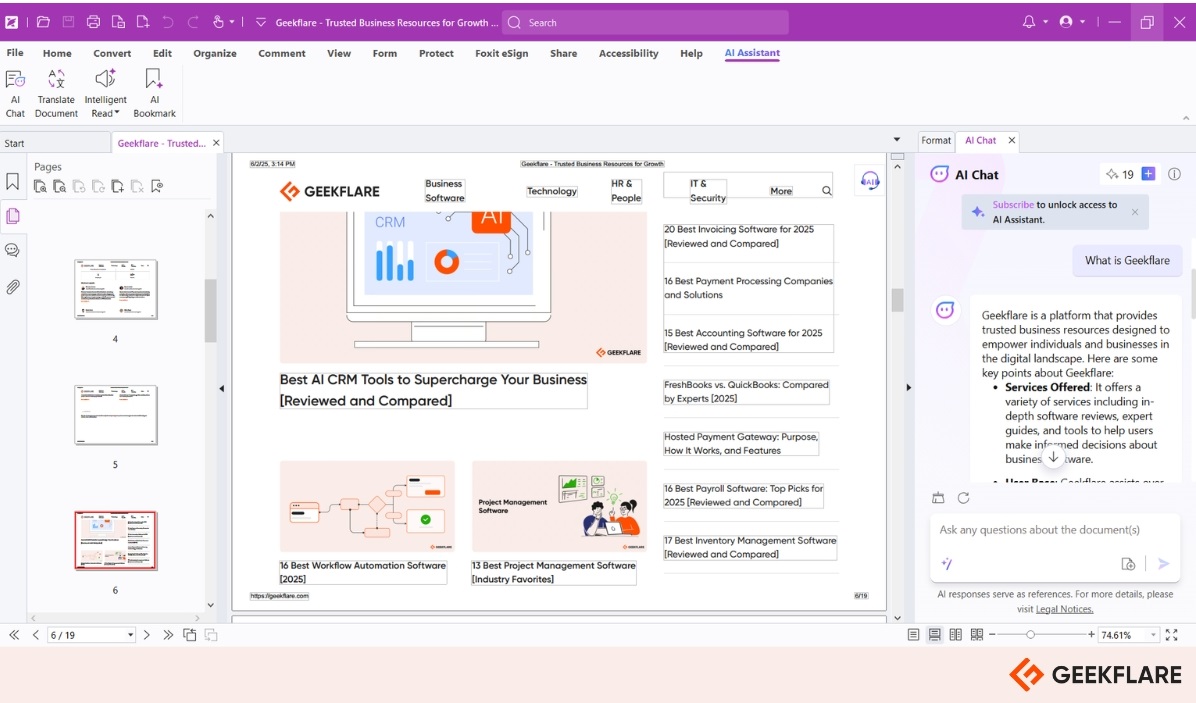
Task: Go to the first page
Action: (x=14, y=634)
